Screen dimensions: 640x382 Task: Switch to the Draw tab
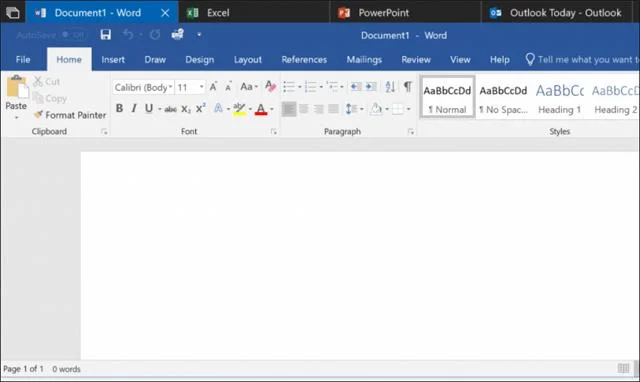155,60
